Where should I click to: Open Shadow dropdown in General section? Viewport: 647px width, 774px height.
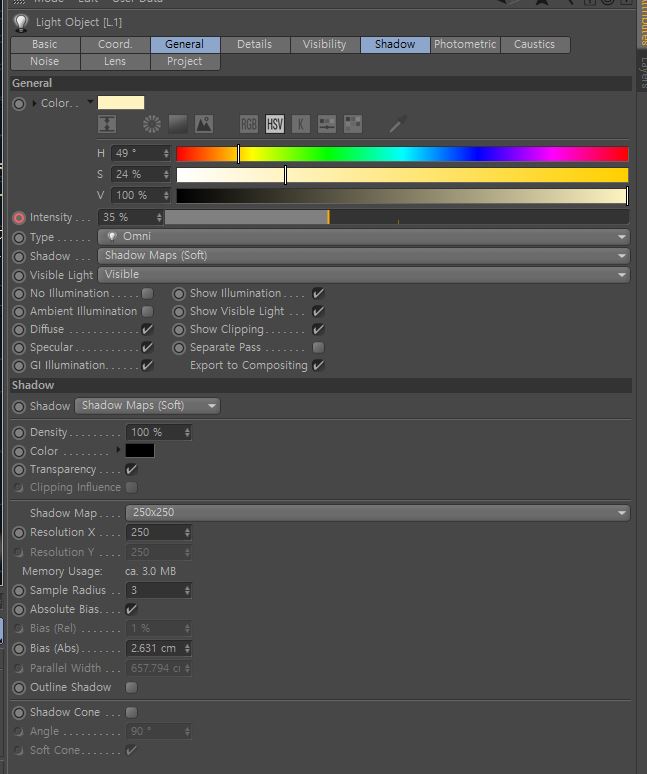tap(364, 256)
